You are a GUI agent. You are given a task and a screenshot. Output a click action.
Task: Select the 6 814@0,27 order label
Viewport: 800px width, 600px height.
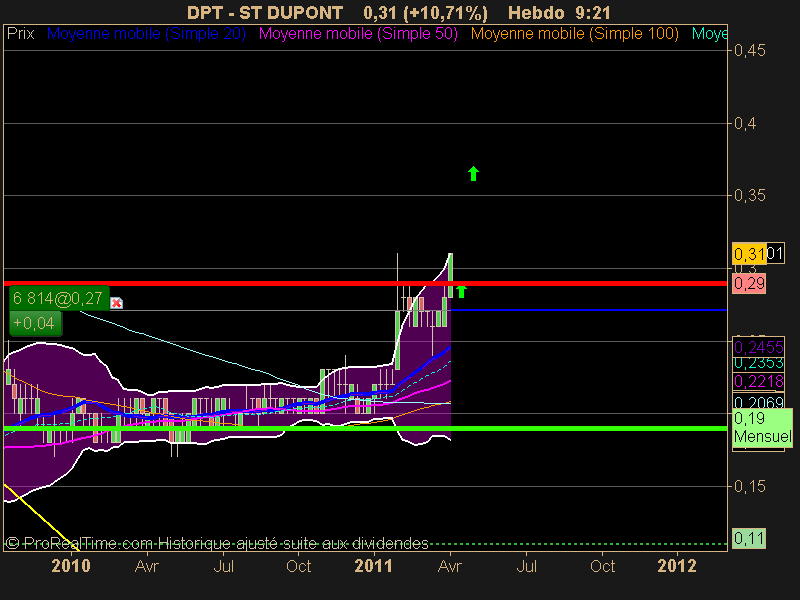[x=59, y=298]
